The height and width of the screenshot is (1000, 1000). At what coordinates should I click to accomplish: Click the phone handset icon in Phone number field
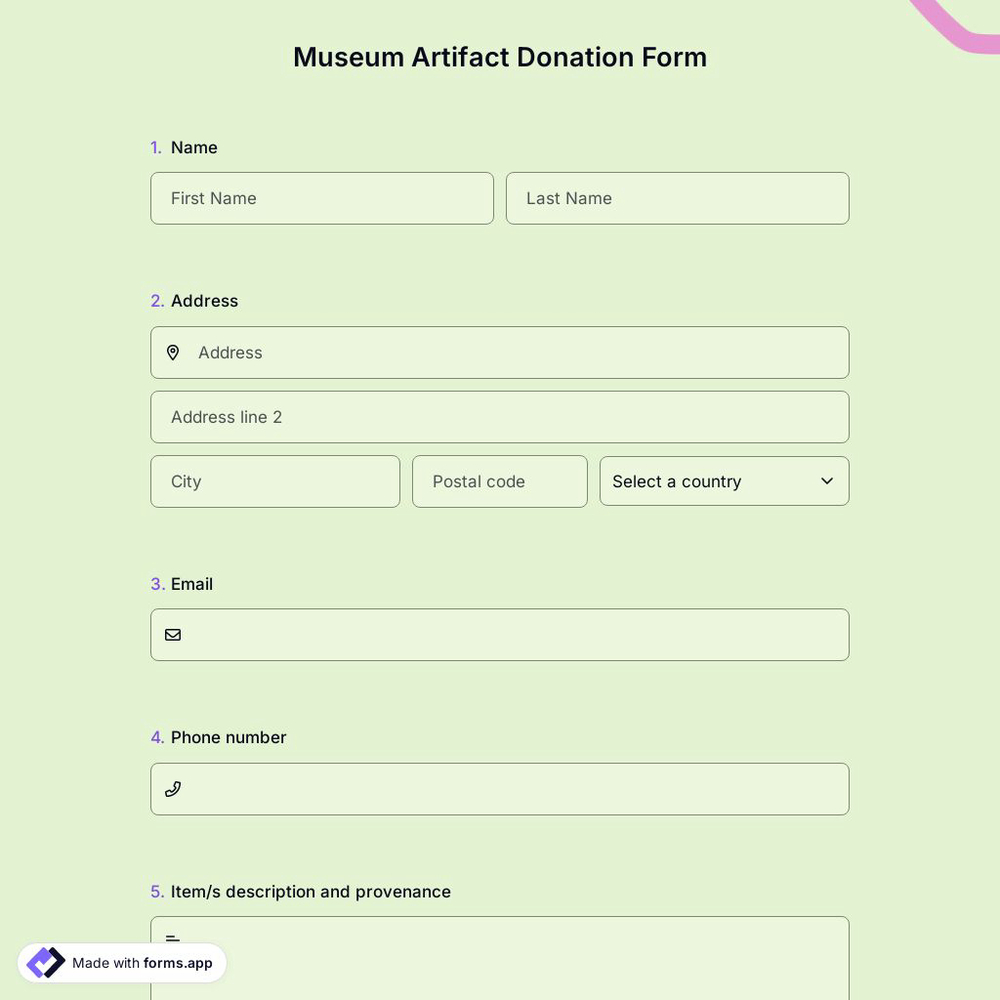click(x=172, y=789)
